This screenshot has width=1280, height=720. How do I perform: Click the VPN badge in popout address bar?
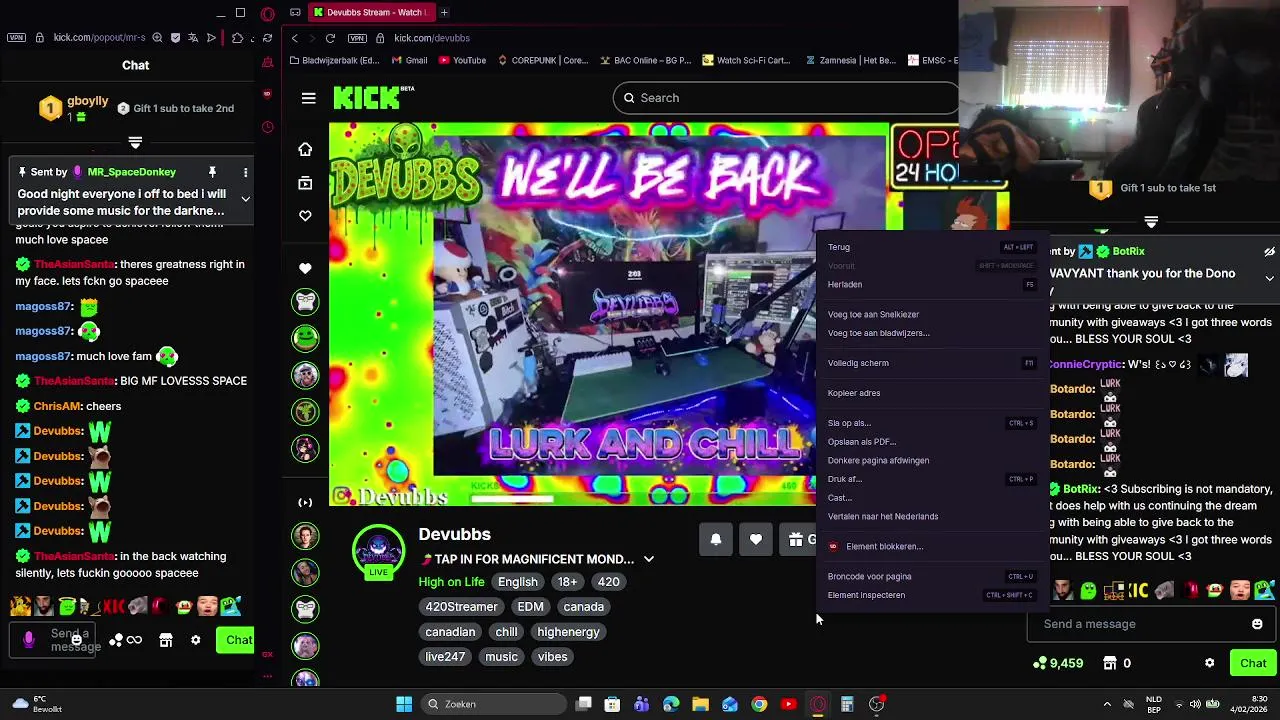(16, 38)
